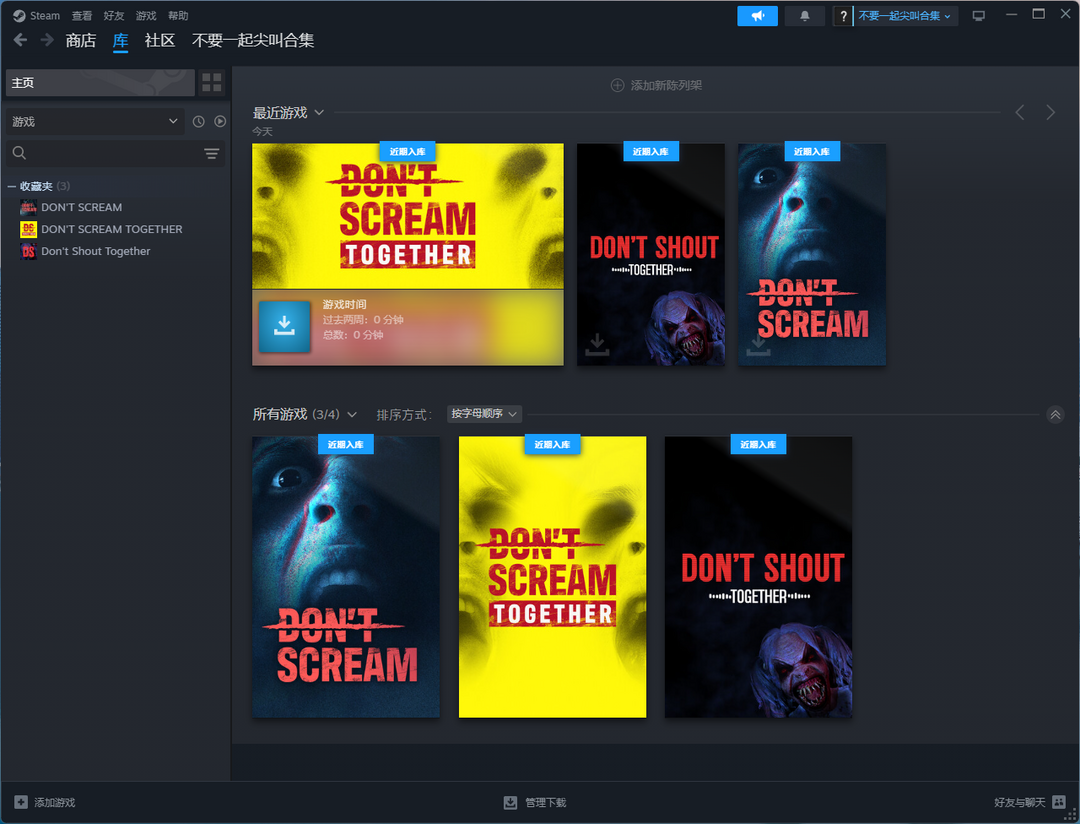This screenshot has width=1080, height=824.
Task: Open the notifications bell
Action: tap(805, 16)
